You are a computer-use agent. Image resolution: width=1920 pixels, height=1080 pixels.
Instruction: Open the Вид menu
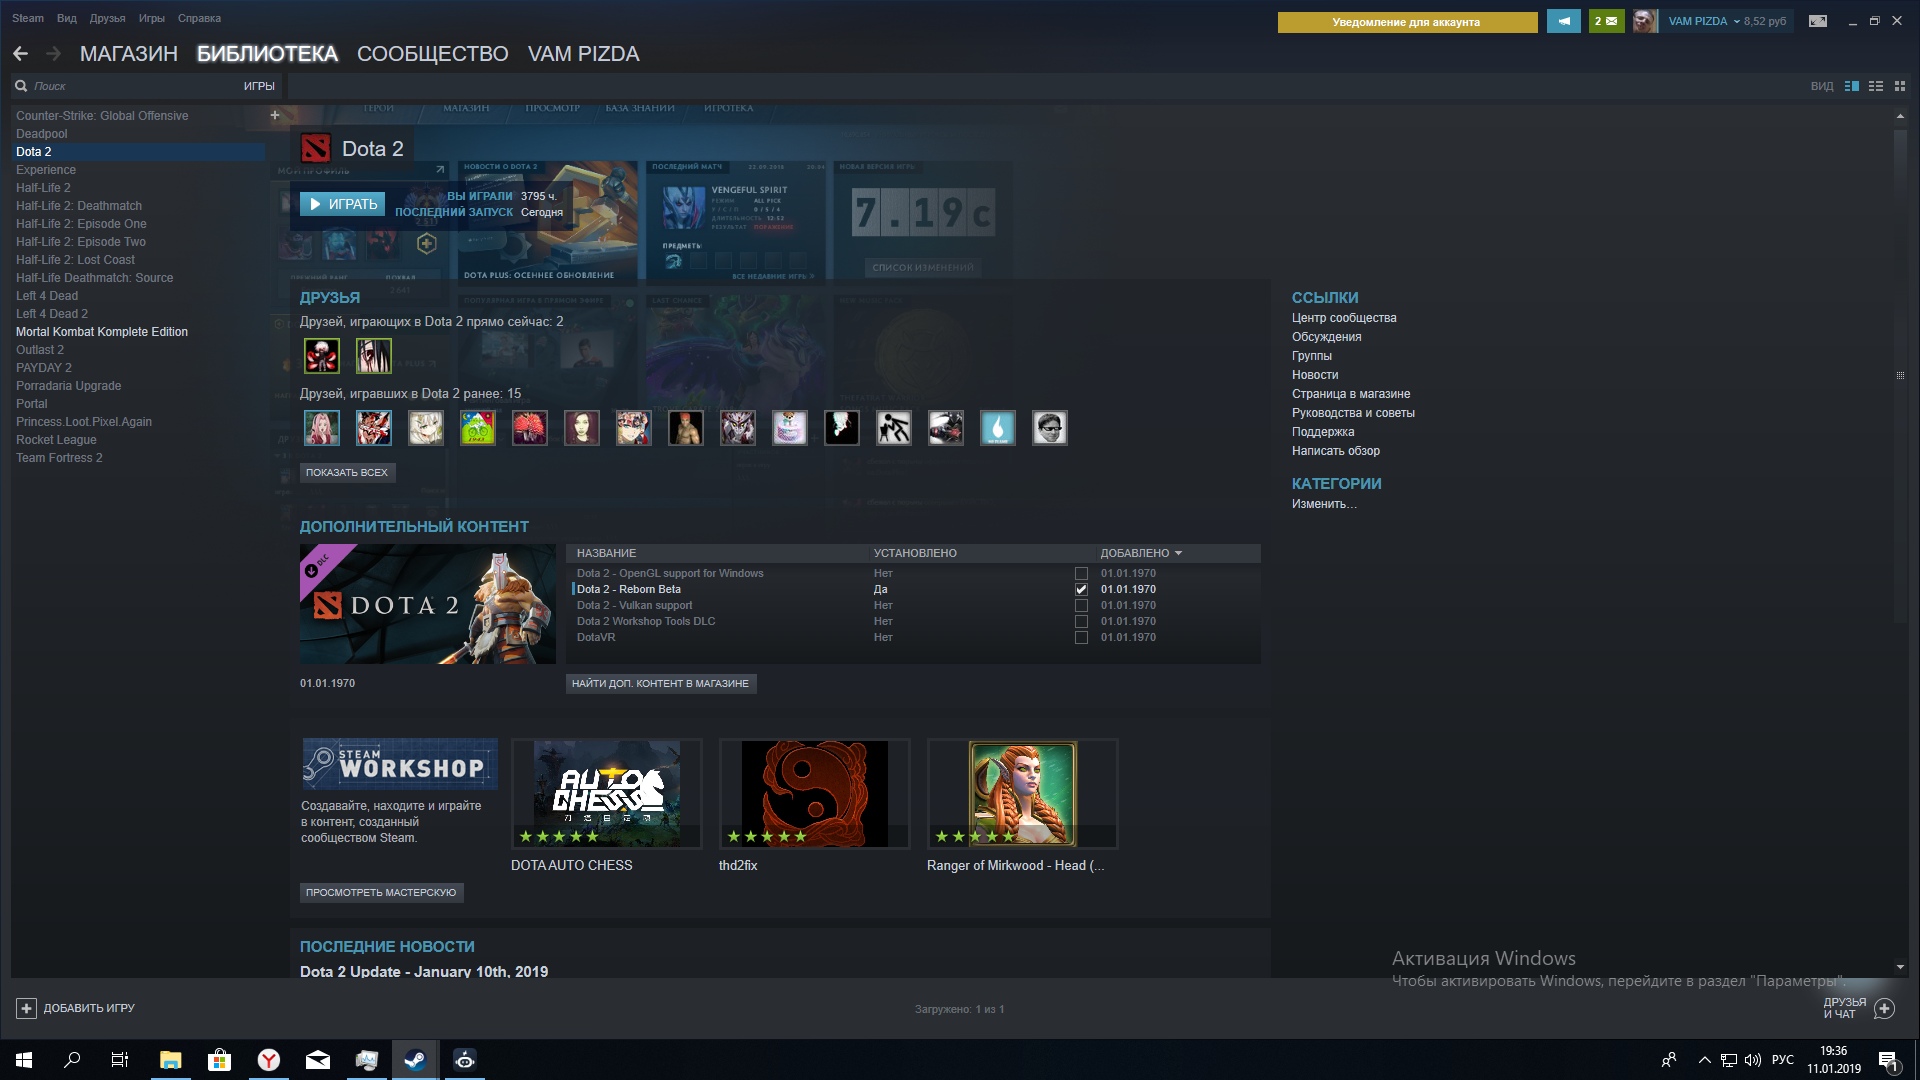click(67, 18)
